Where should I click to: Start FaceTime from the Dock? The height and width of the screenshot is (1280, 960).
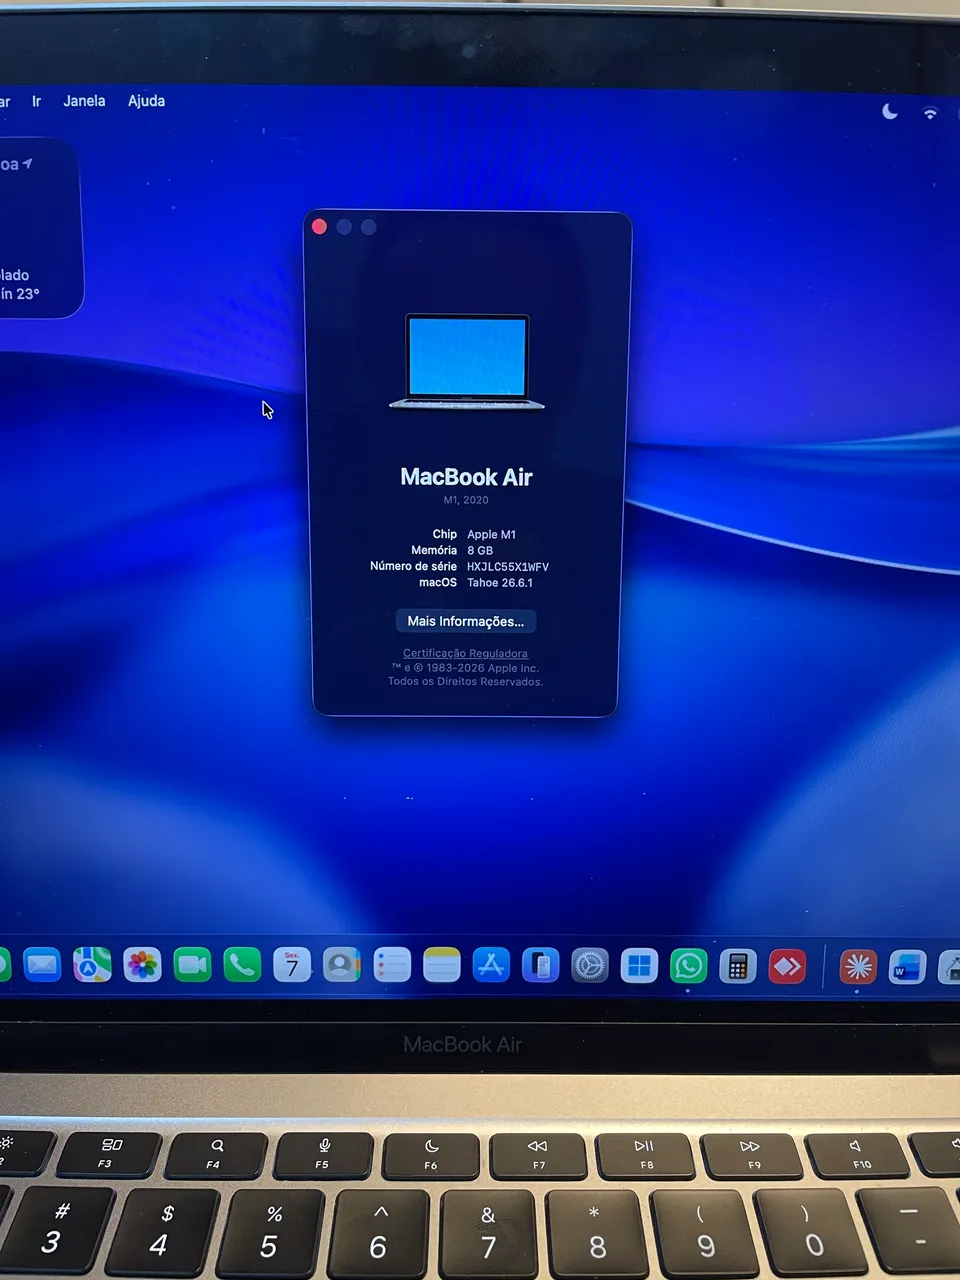point(192,965)
